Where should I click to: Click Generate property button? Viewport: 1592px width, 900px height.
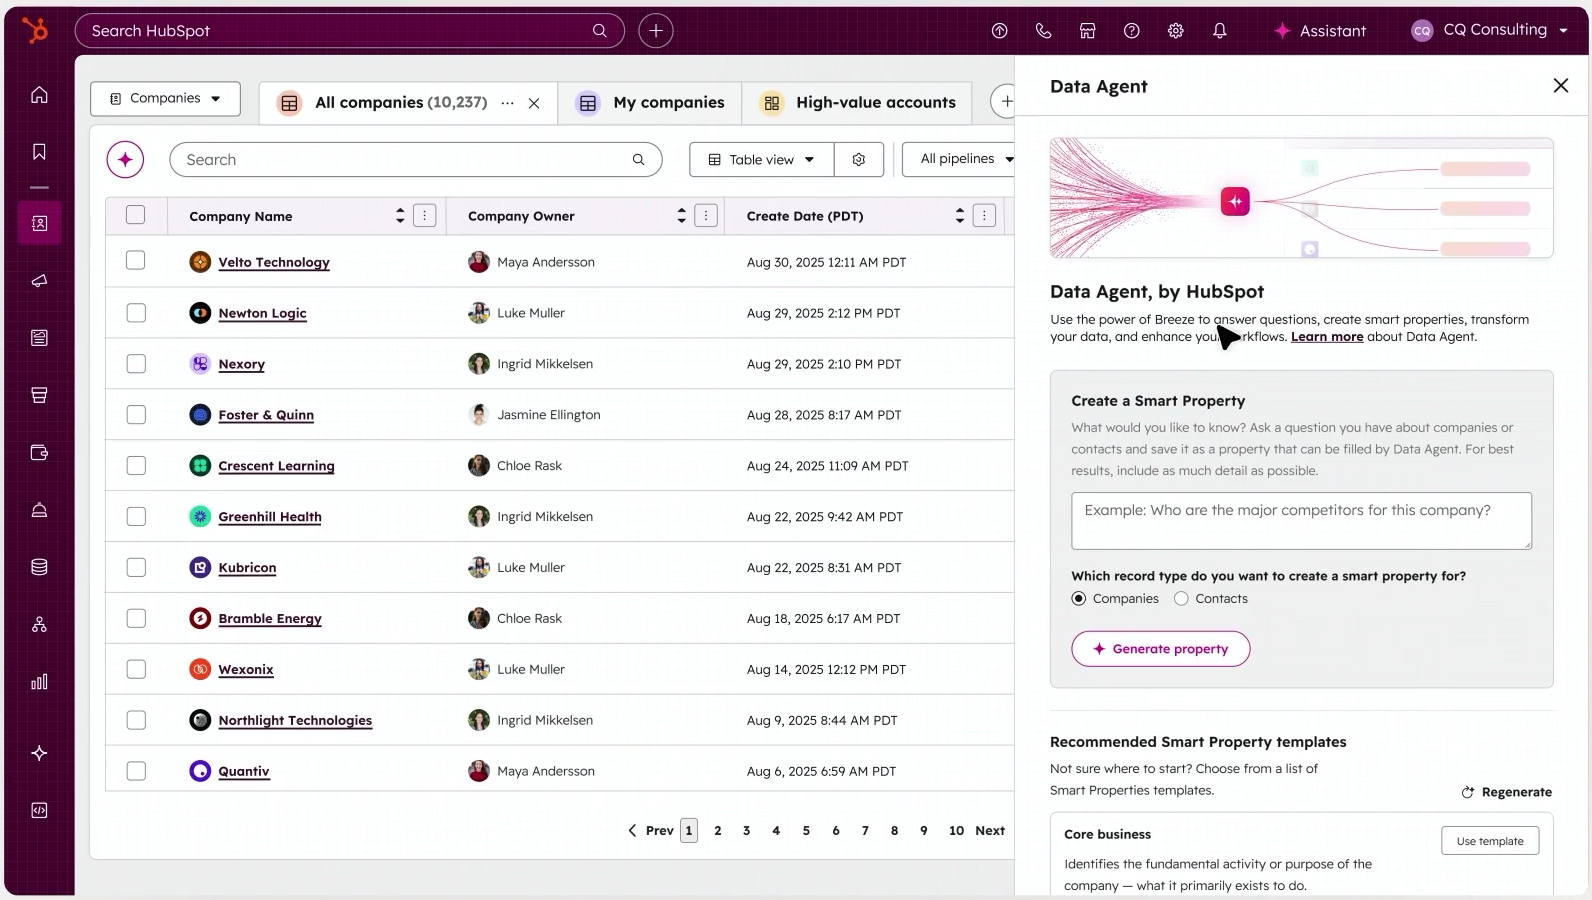click(1160, 649)
